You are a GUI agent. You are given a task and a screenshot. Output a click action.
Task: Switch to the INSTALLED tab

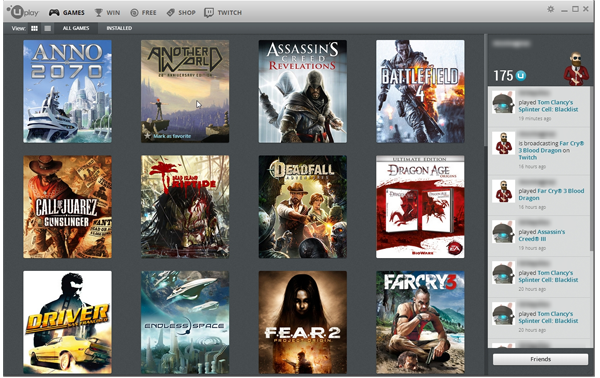point(119,28)
